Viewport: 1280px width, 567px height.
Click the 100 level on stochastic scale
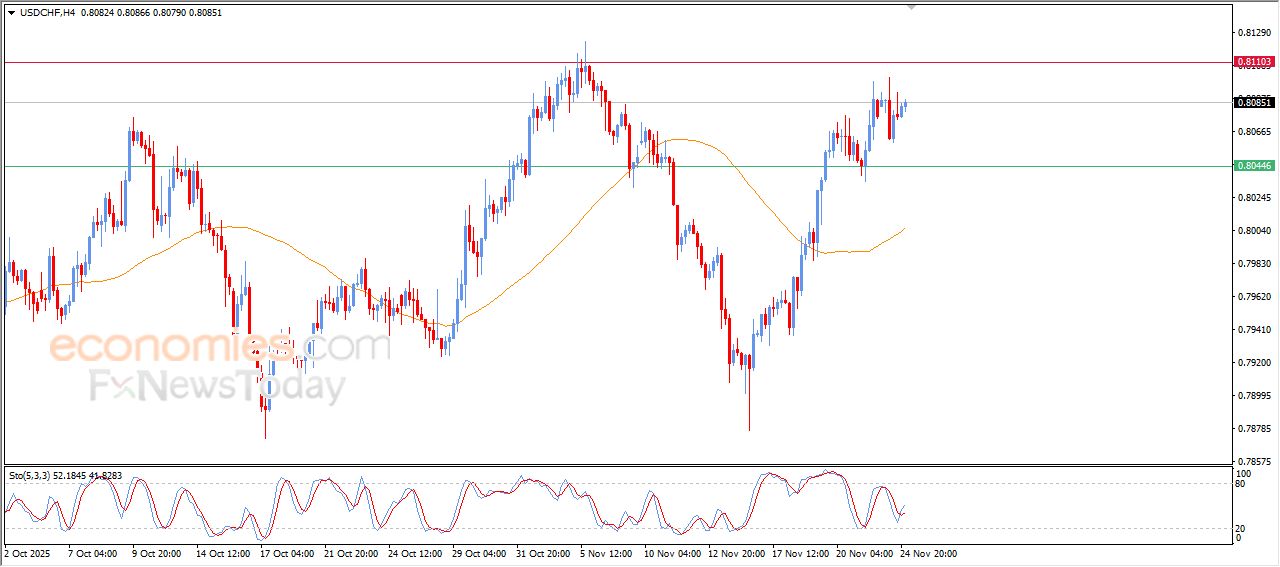[x=1244, y=473]
